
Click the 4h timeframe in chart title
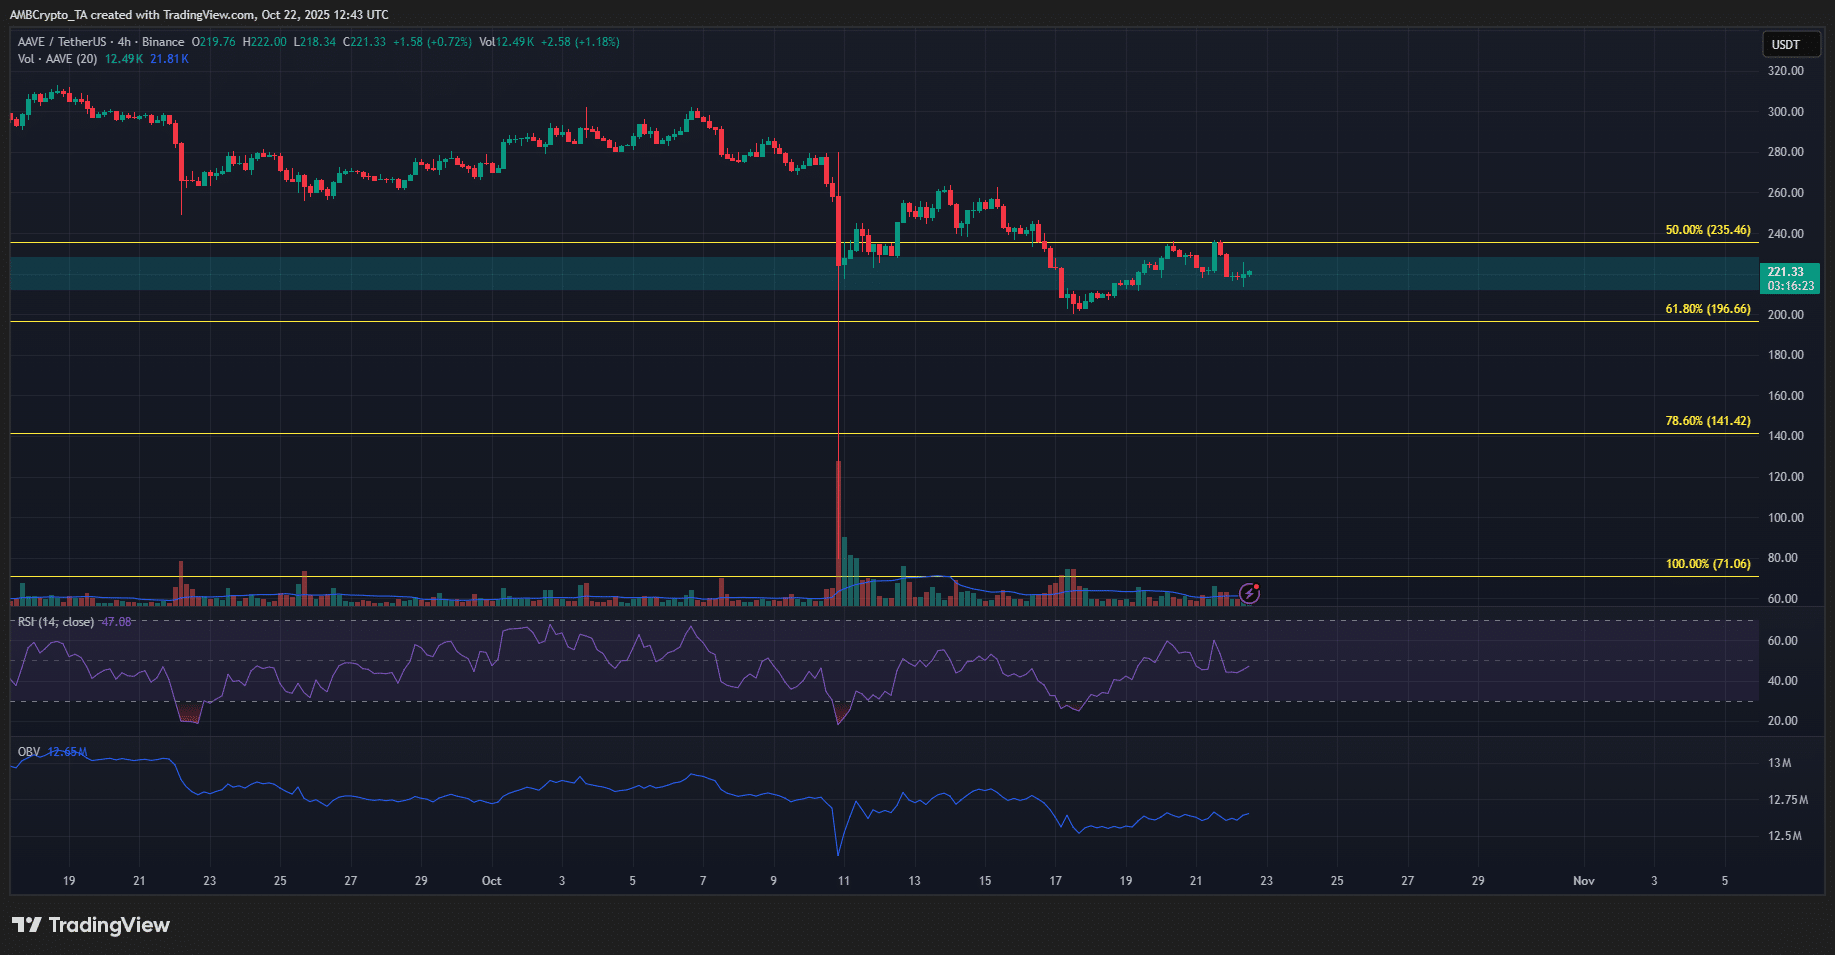(x=124, y=42)
